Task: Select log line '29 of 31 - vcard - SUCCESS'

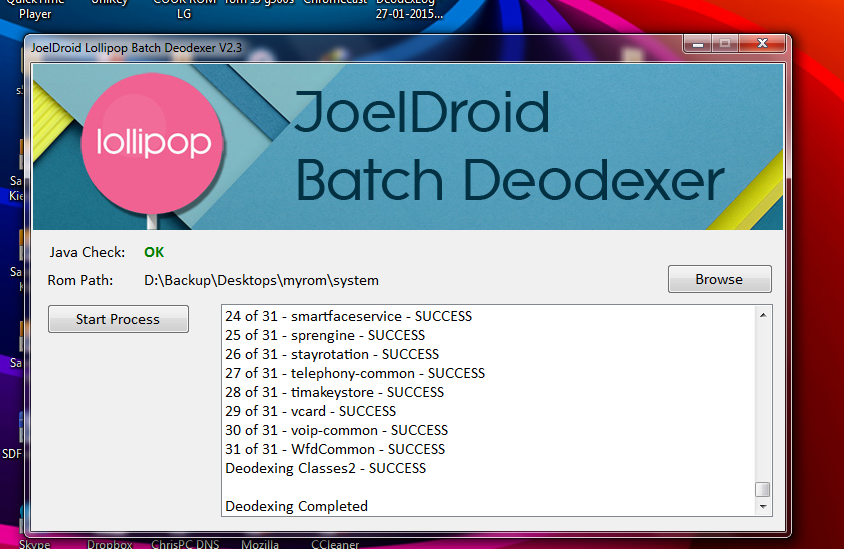Action: pos(311,411)
